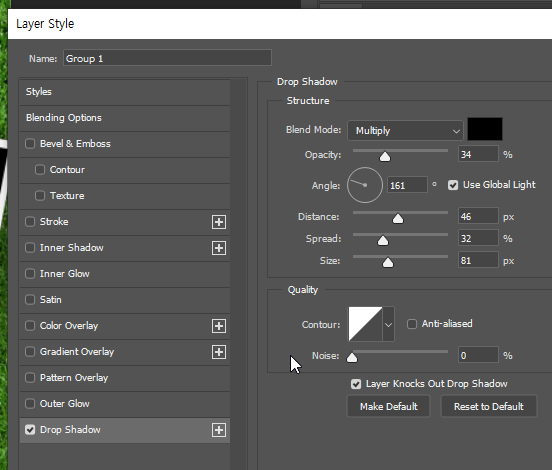Click the Make Default button

(388, 406)
